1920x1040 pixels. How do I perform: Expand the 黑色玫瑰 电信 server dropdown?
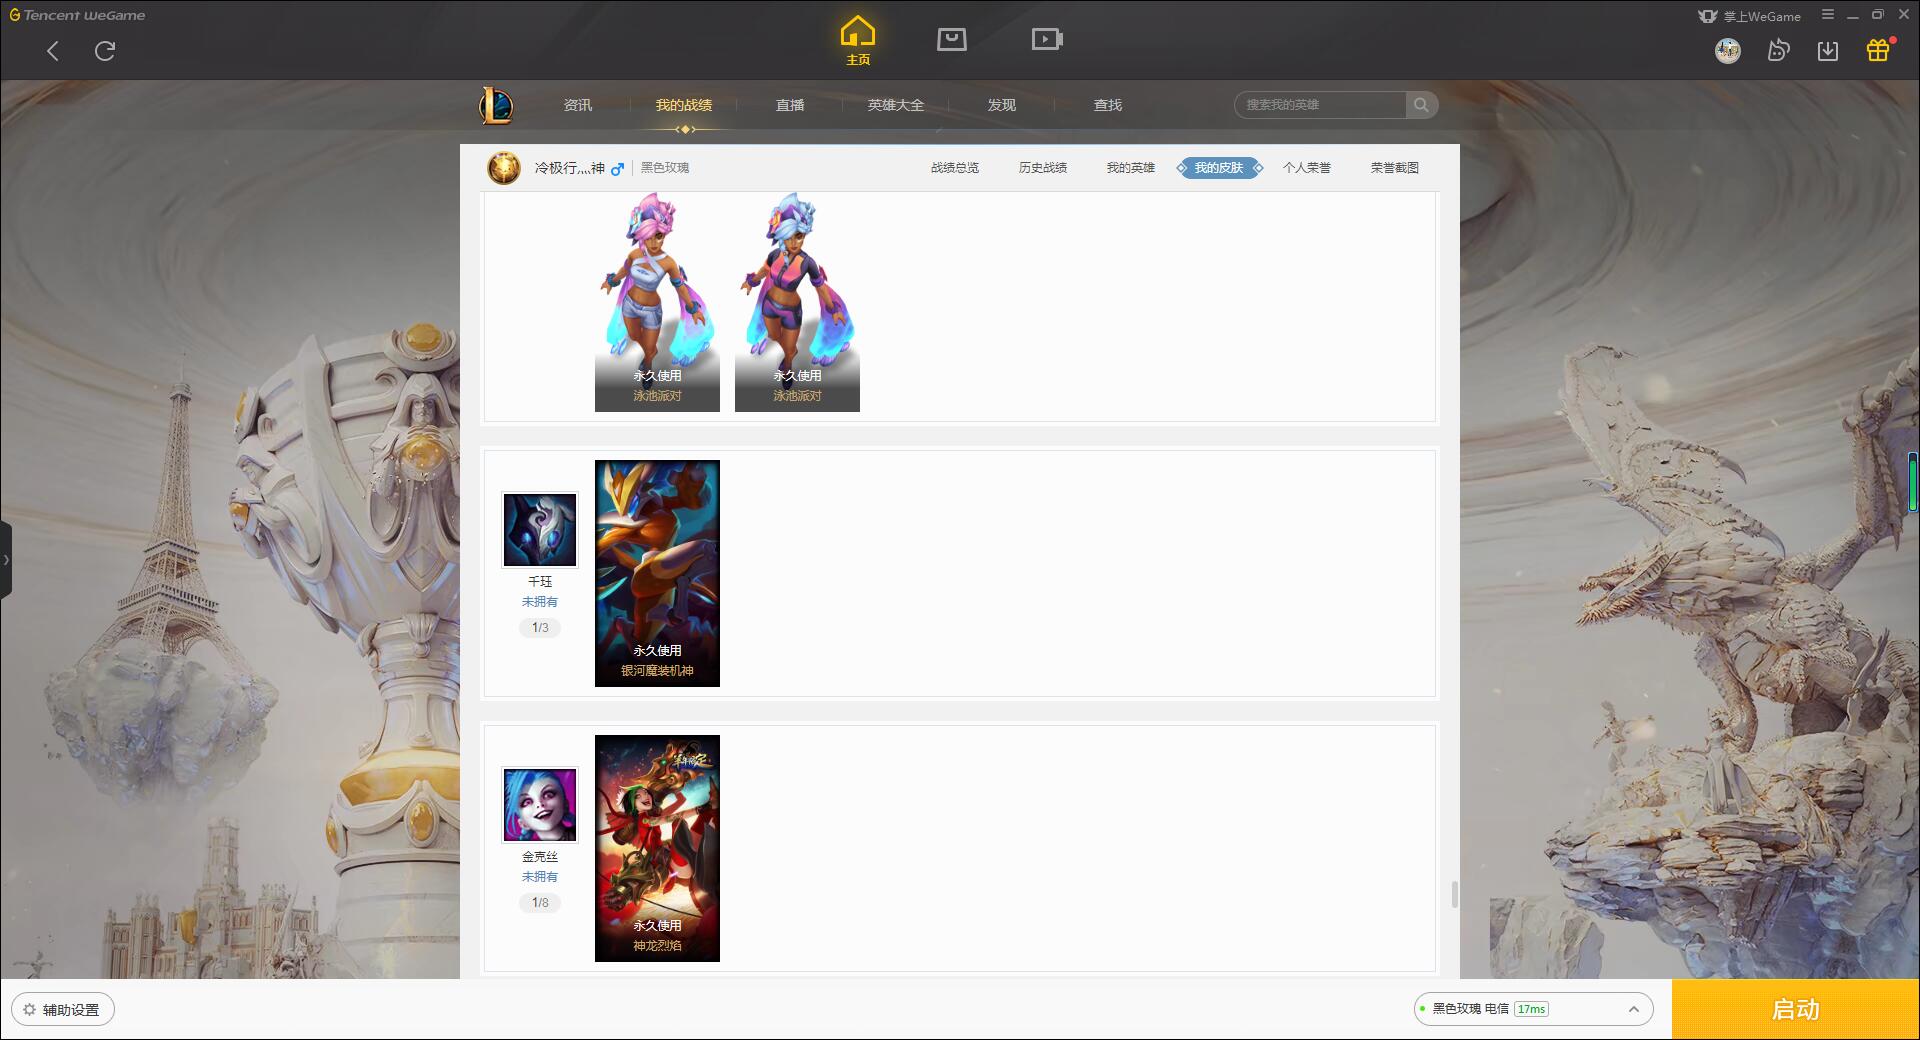click(x=1533, y=1009)
